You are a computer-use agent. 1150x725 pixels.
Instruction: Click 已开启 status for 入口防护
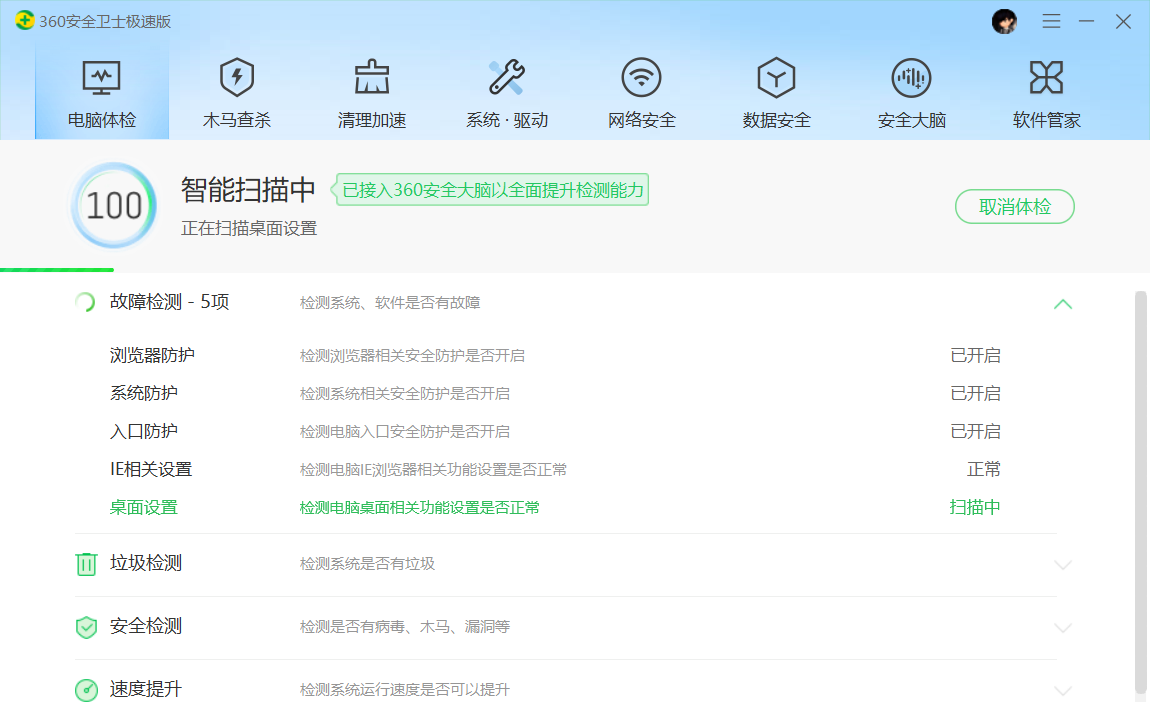tap(975, 432)
